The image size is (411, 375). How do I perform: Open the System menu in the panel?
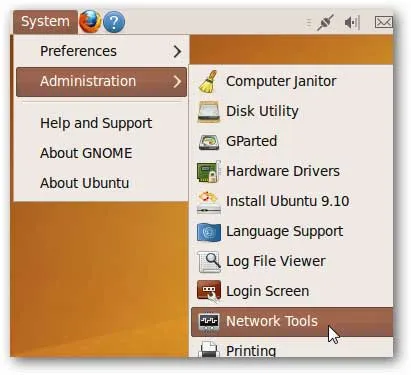click(x=45, y=22)
